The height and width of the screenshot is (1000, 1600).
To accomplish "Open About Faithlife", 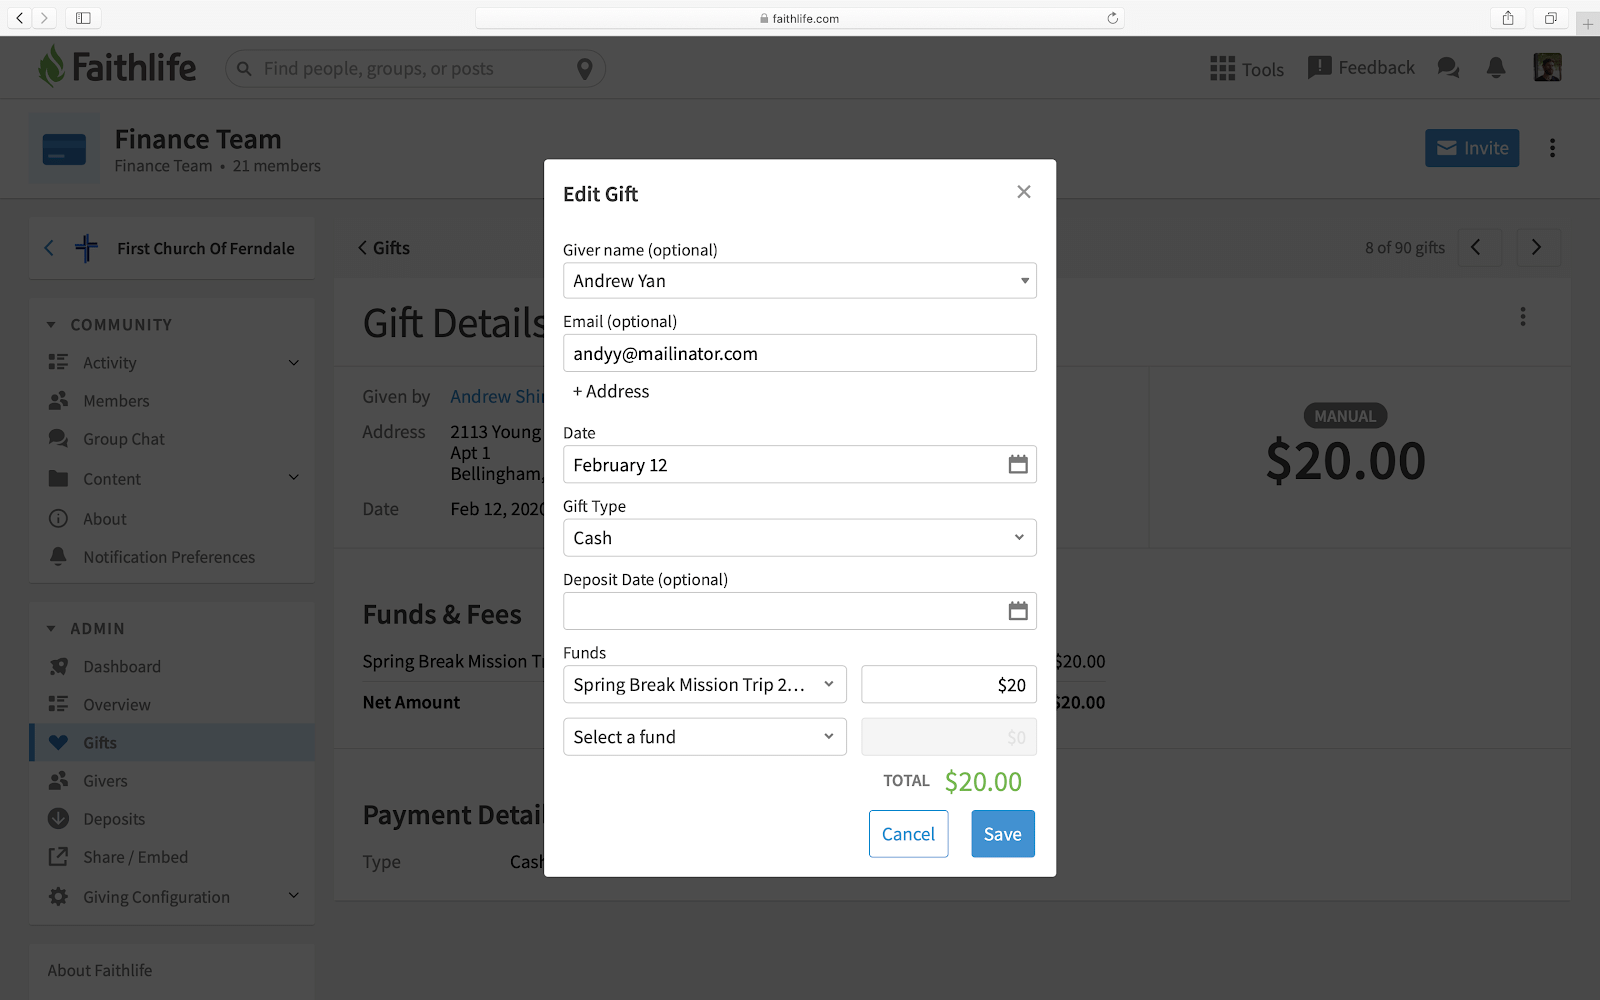I will [100, 971].
